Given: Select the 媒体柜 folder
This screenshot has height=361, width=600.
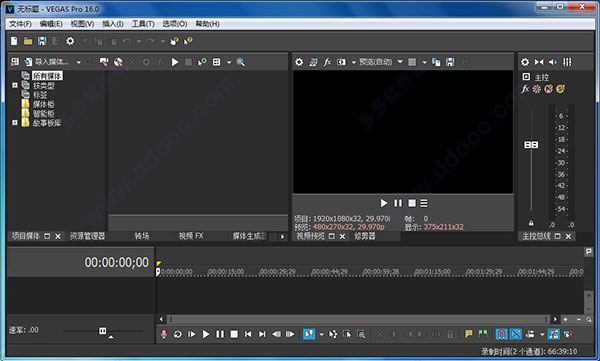Looking at the screenshot, I should 43,104.
